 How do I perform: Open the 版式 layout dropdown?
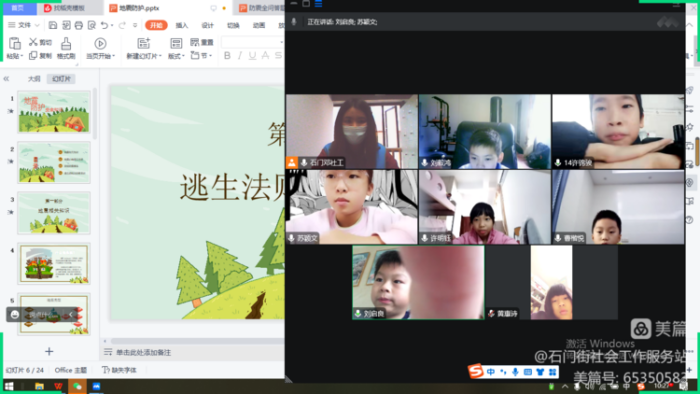(176, 56)
